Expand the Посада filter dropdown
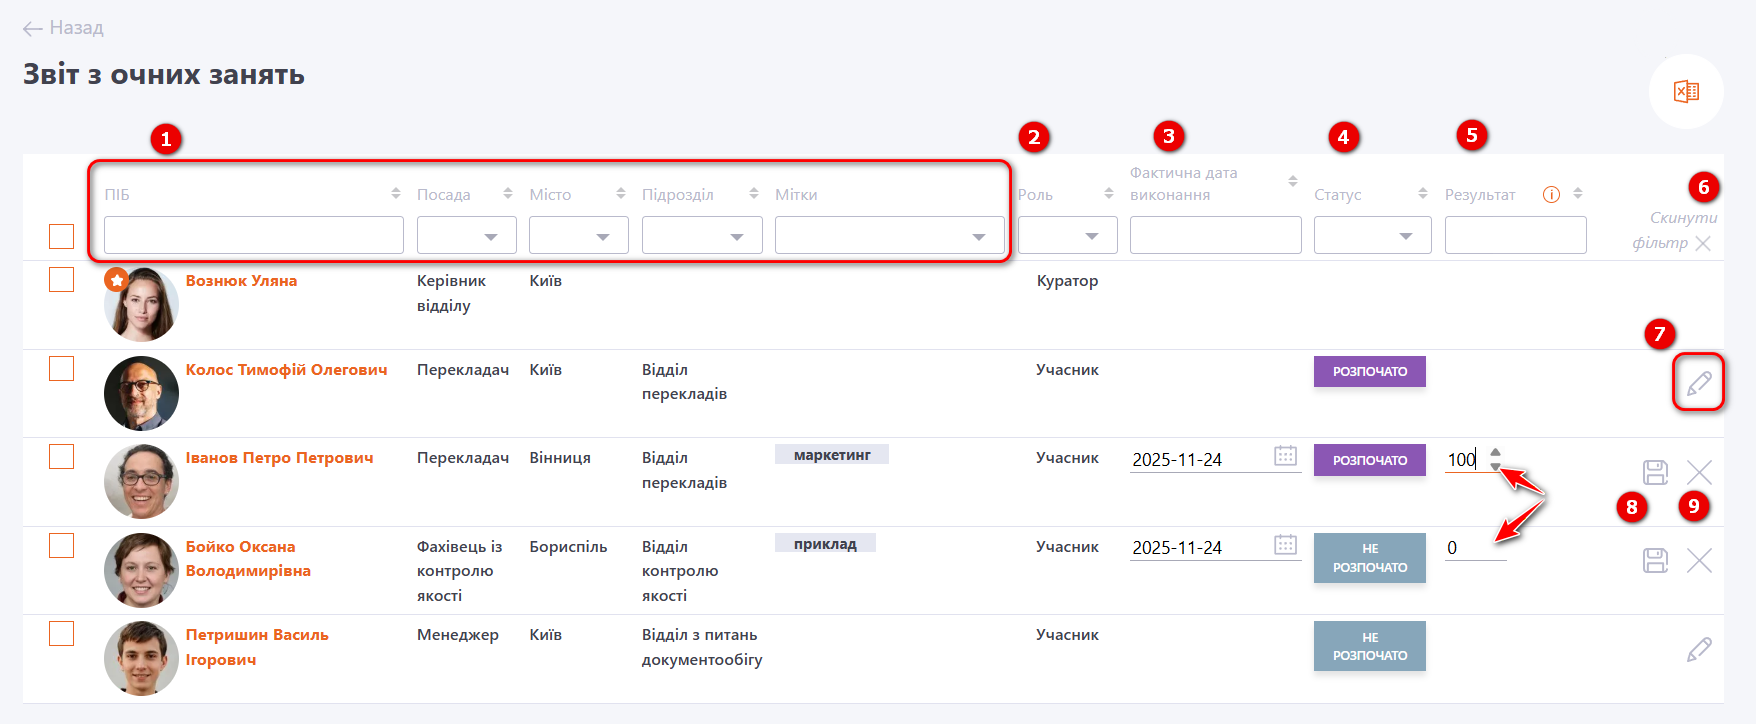The image size is (1756, 724). pyautogui.click(x=467, y=236)
